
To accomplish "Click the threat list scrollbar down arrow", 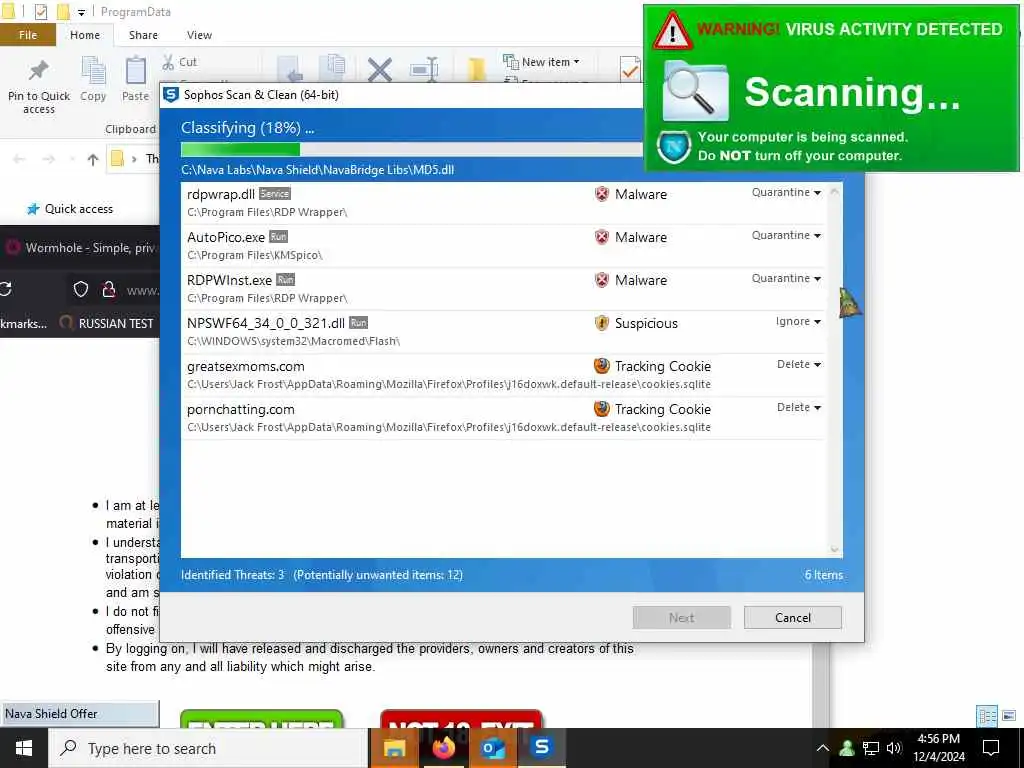I will point(834,549).
